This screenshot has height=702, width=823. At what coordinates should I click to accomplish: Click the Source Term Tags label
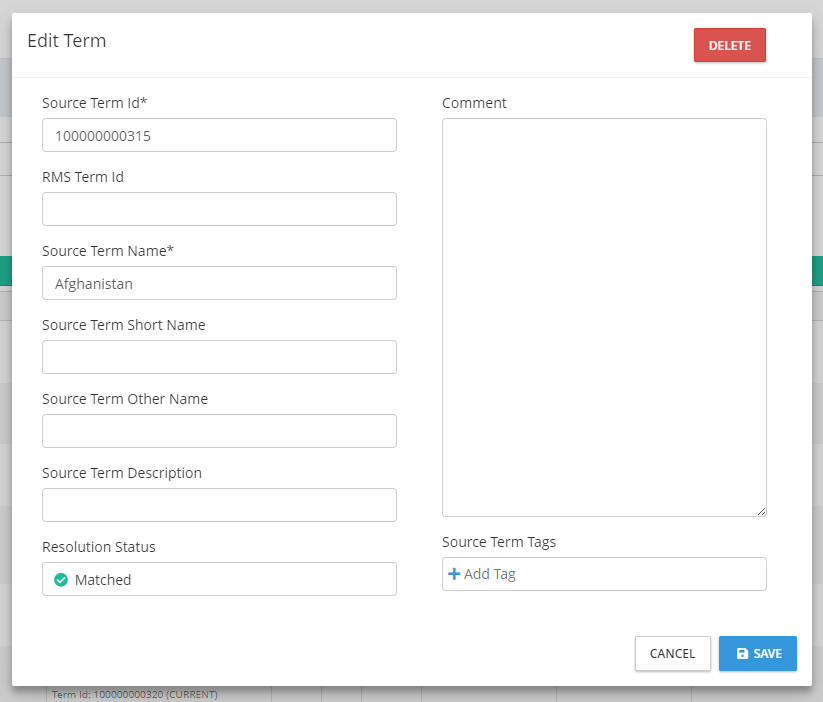pyautogui.click(x=499, y=542)
